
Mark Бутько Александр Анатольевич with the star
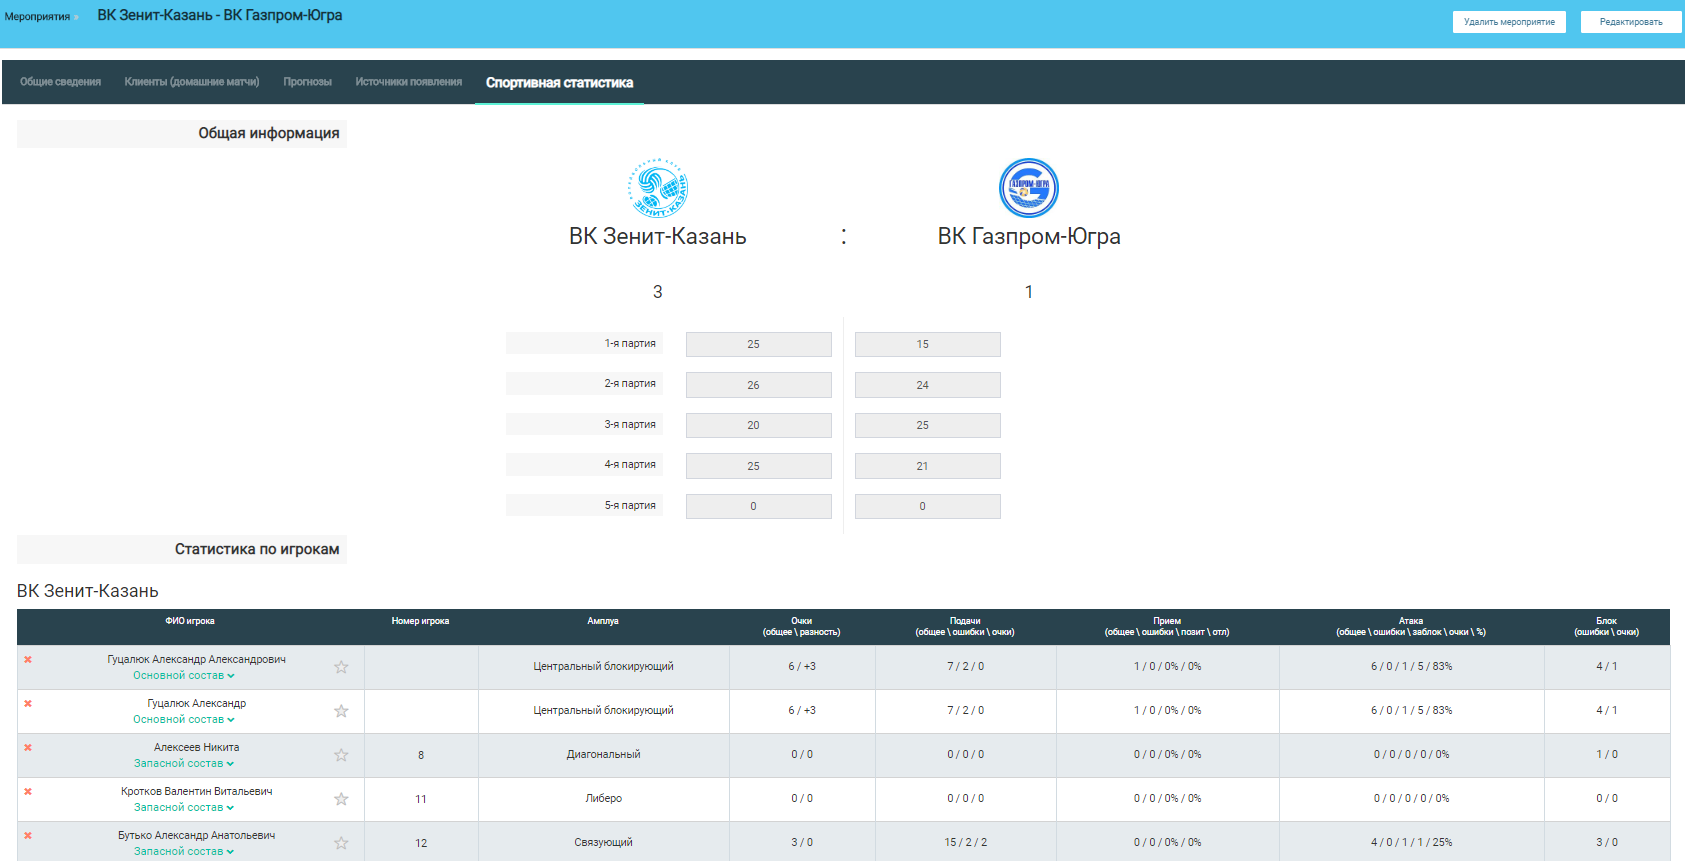(341, 843)
